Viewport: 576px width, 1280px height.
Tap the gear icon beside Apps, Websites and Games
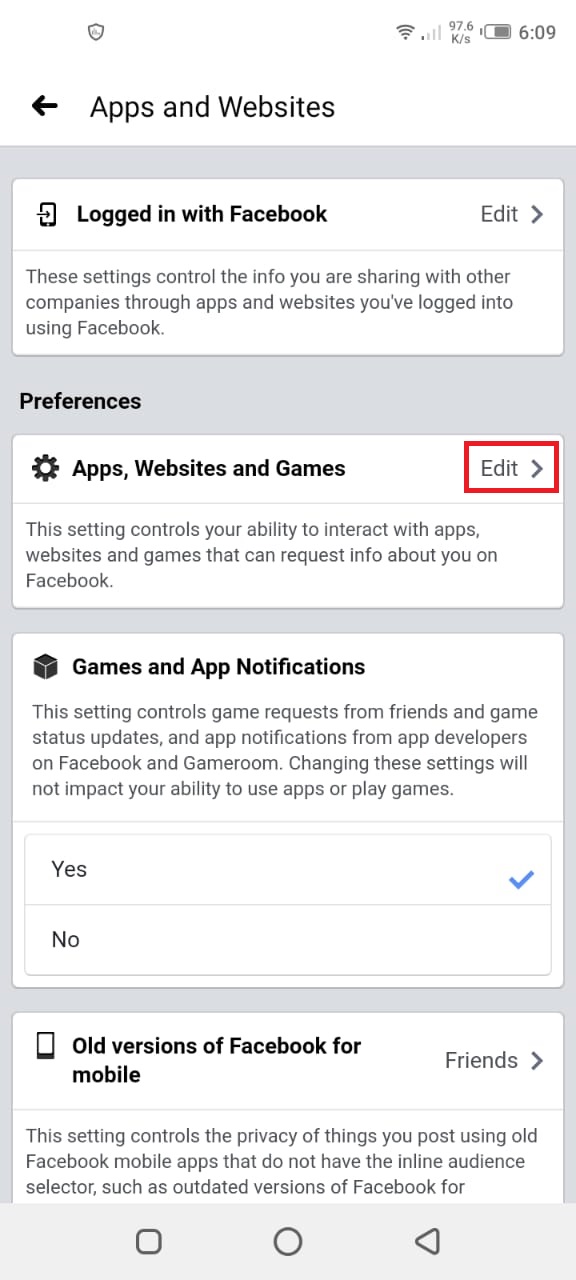(46, 468)
